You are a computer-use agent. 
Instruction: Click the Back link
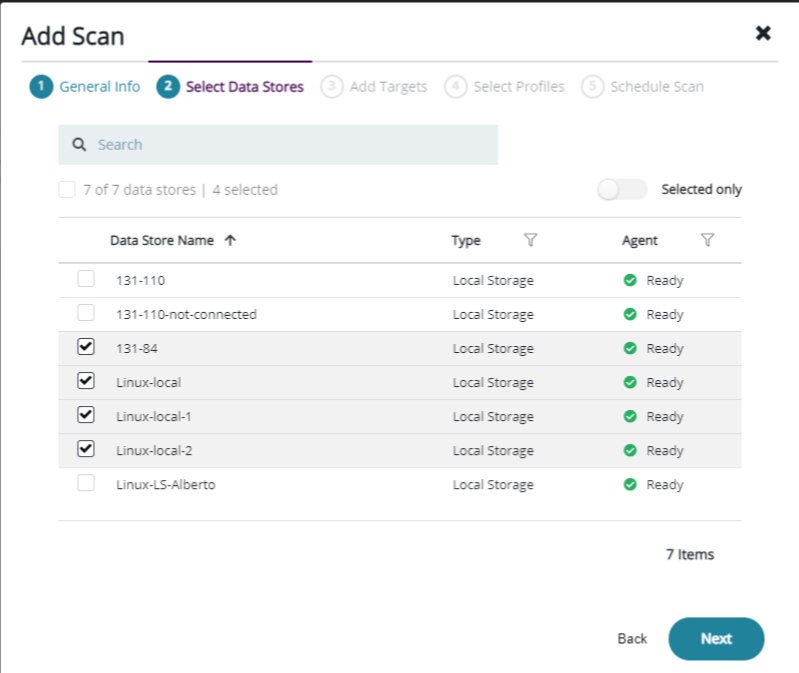click(632, 639)
